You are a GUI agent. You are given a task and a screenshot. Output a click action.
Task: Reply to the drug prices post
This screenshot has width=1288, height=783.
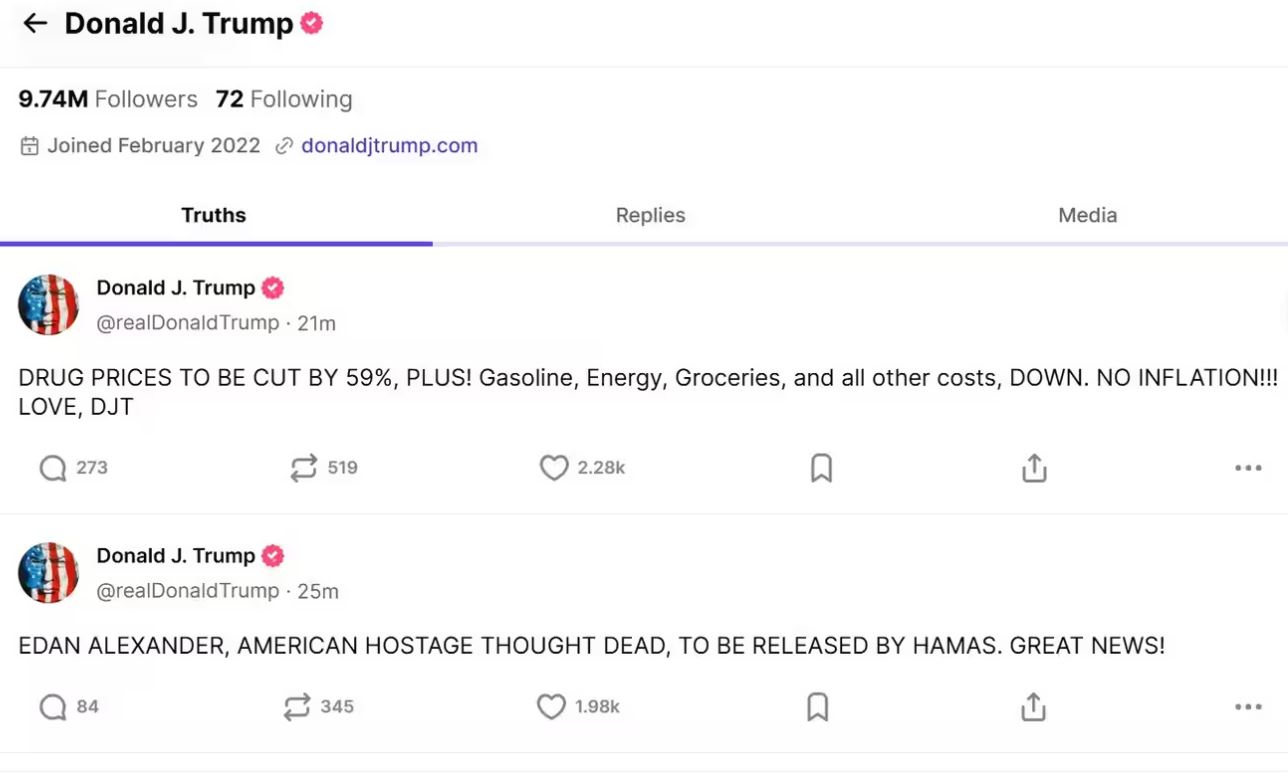[x=53, y=468]
